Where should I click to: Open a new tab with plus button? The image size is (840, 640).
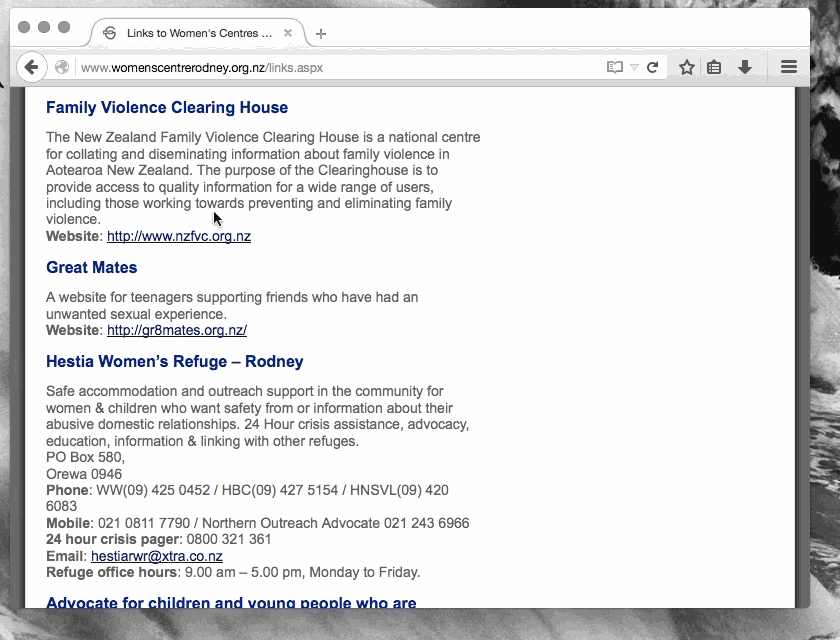coord(321,34)
